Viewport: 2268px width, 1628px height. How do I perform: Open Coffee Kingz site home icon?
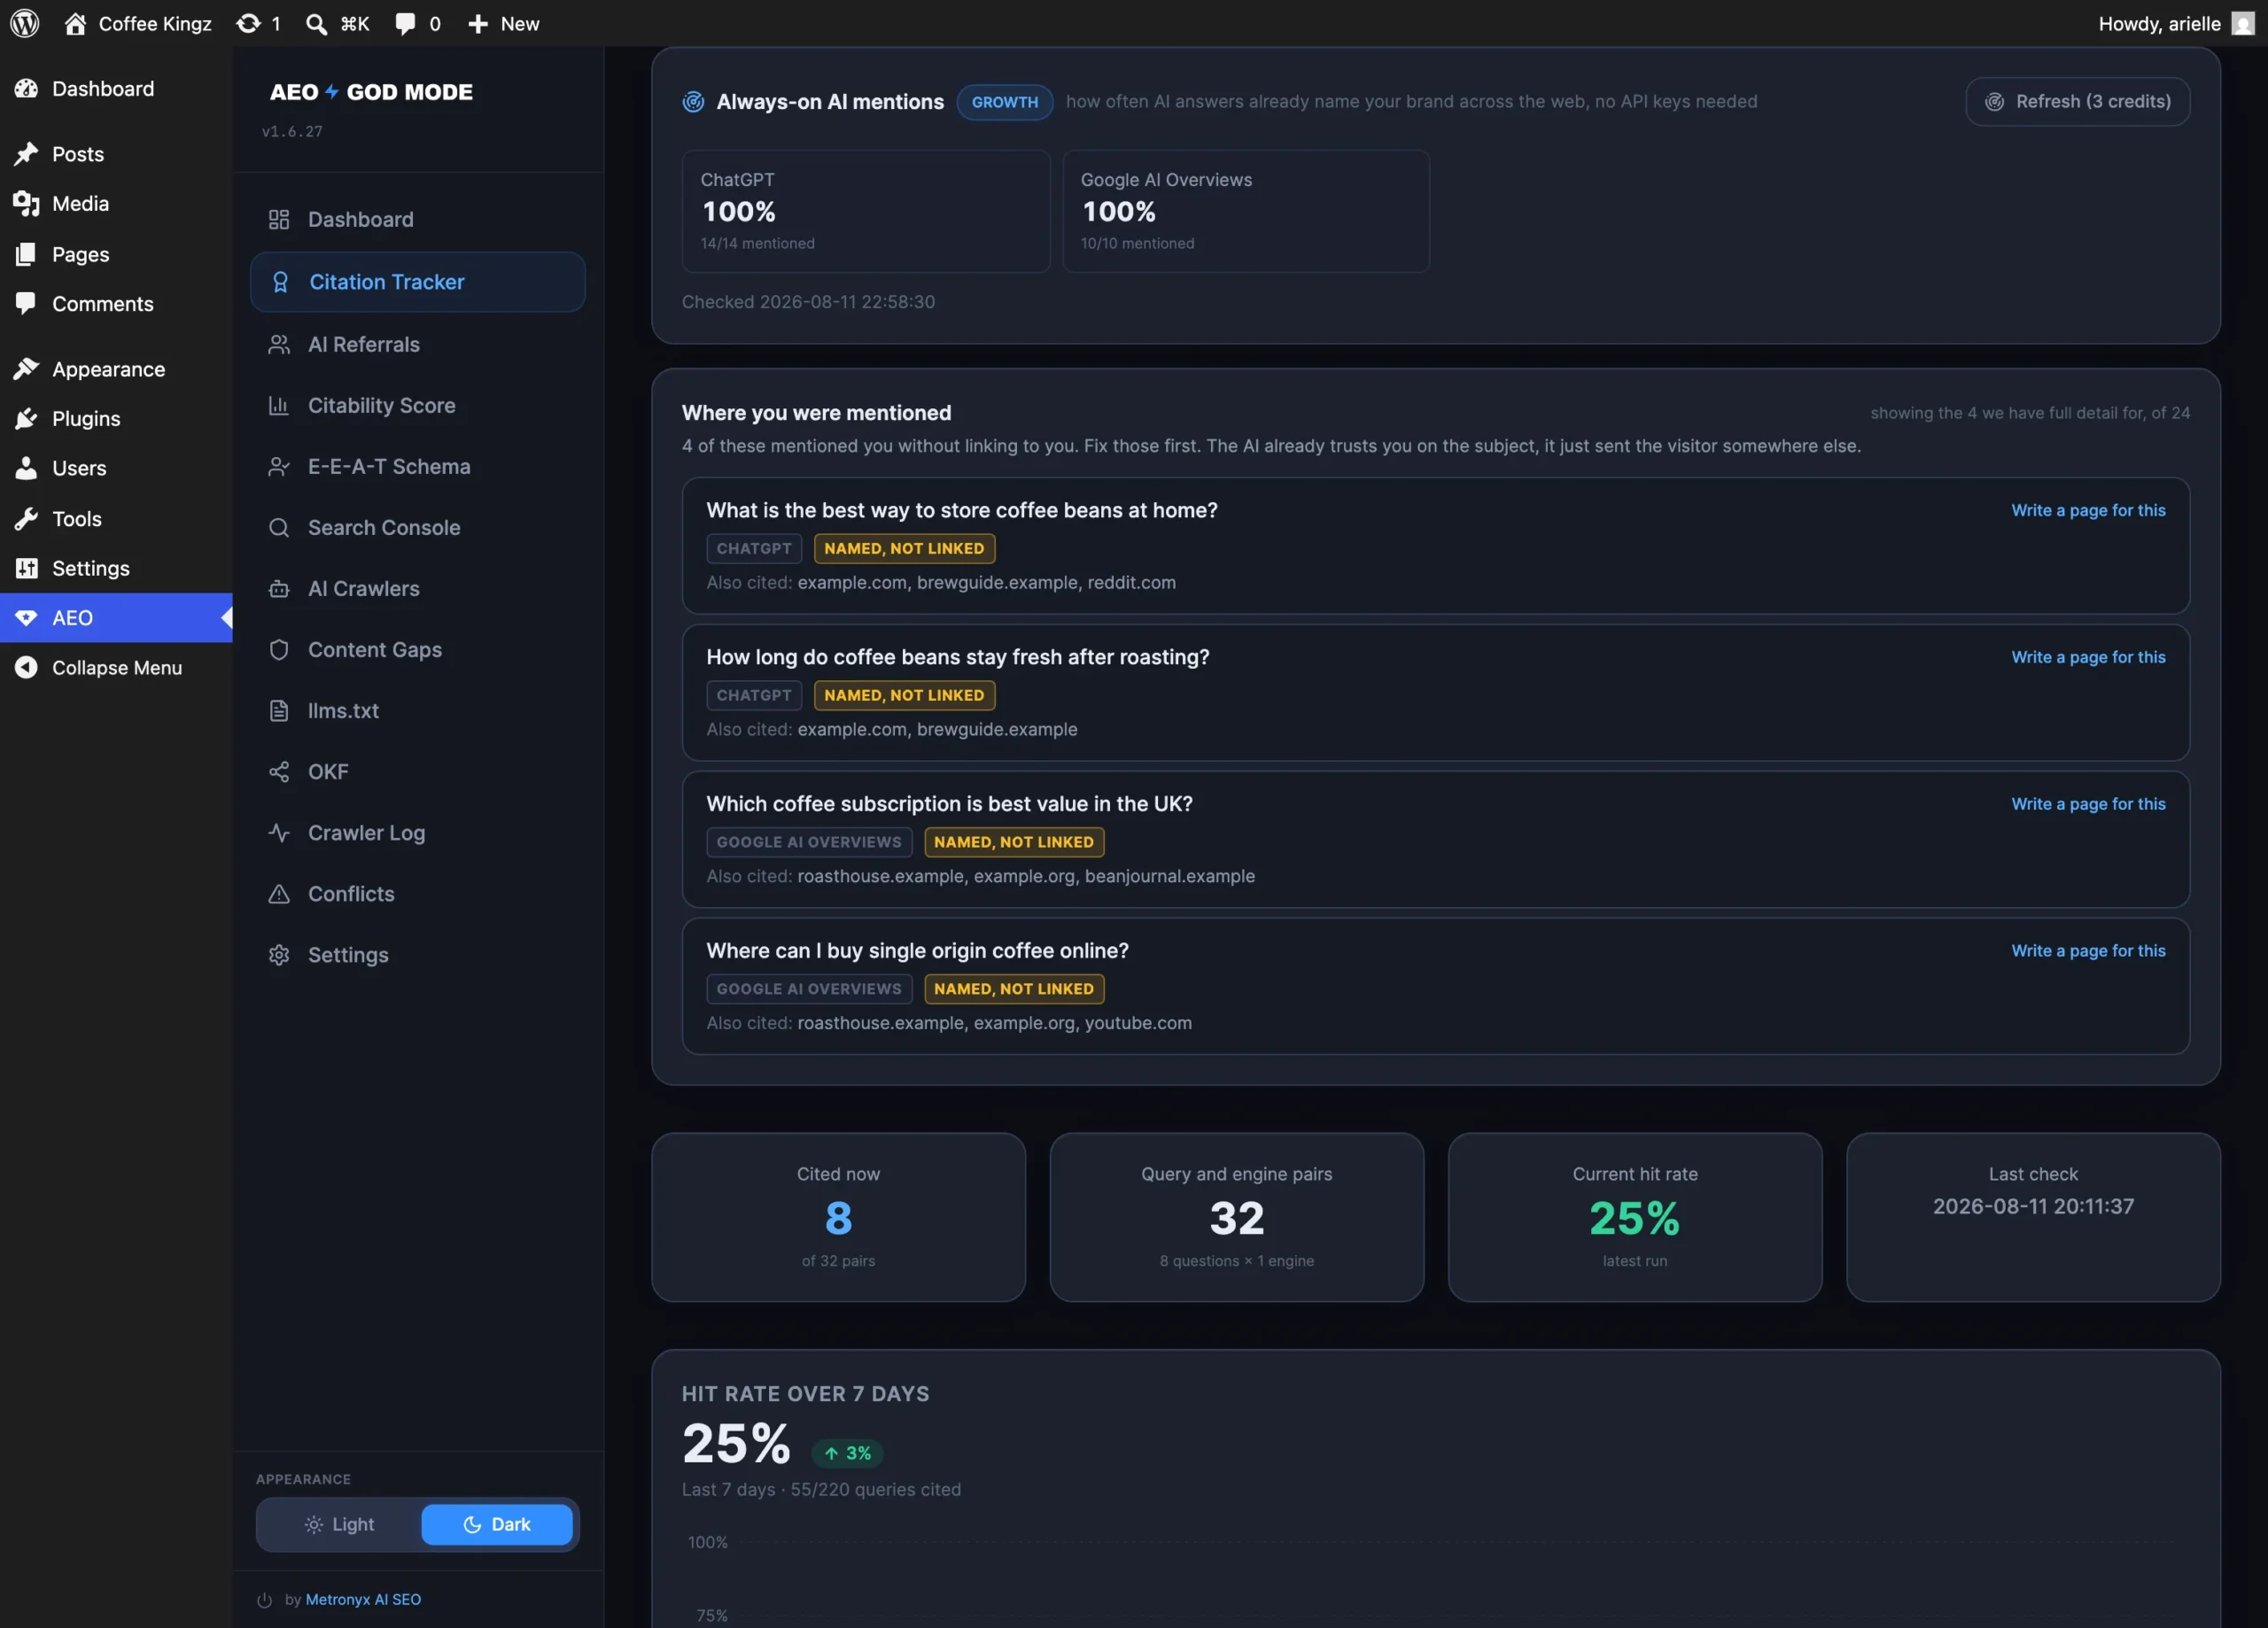75,23
